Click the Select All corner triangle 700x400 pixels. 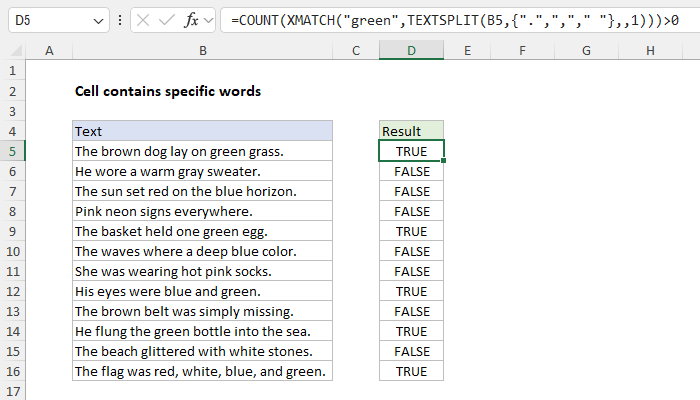point(16,51)
